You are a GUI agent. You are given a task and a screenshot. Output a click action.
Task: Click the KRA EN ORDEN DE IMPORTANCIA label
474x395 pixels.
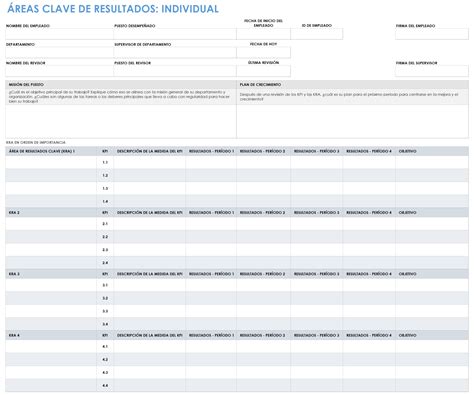click(x=36, y=142)
